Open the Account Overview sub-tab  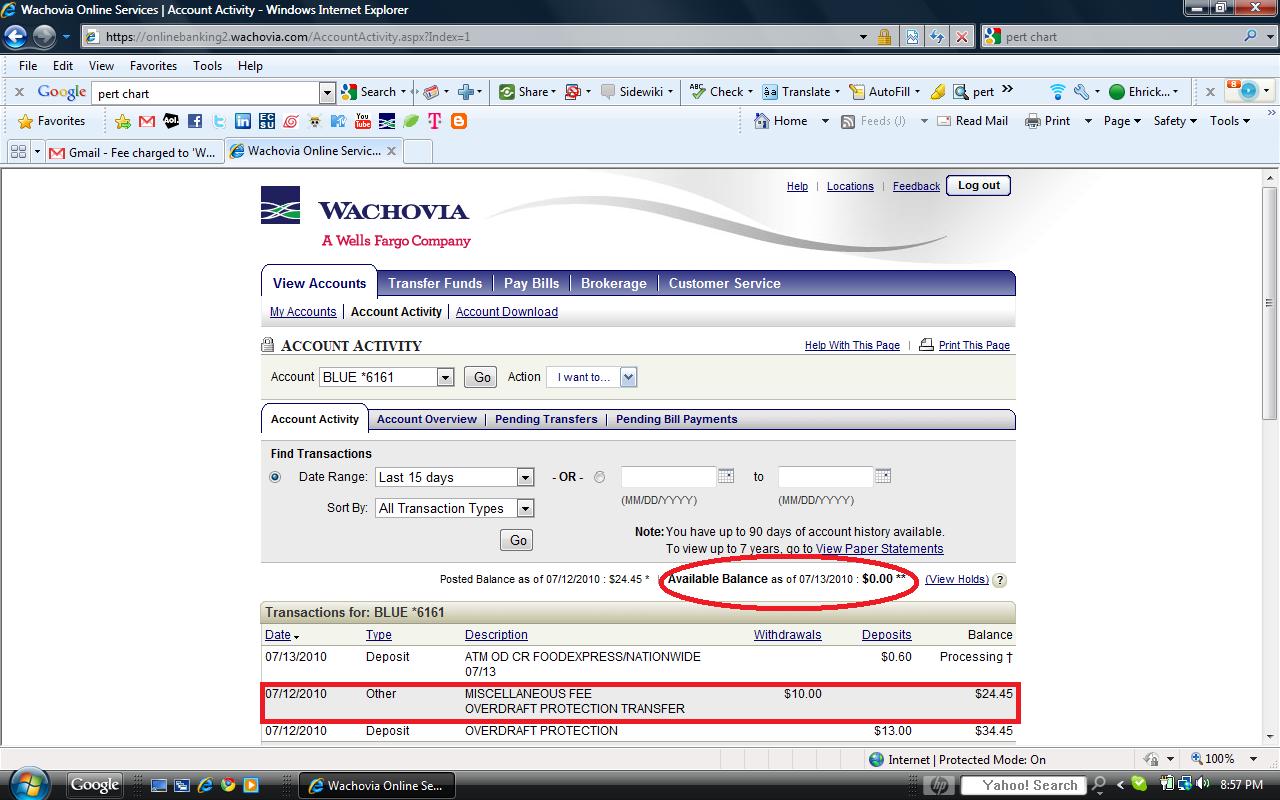point(427,419)
